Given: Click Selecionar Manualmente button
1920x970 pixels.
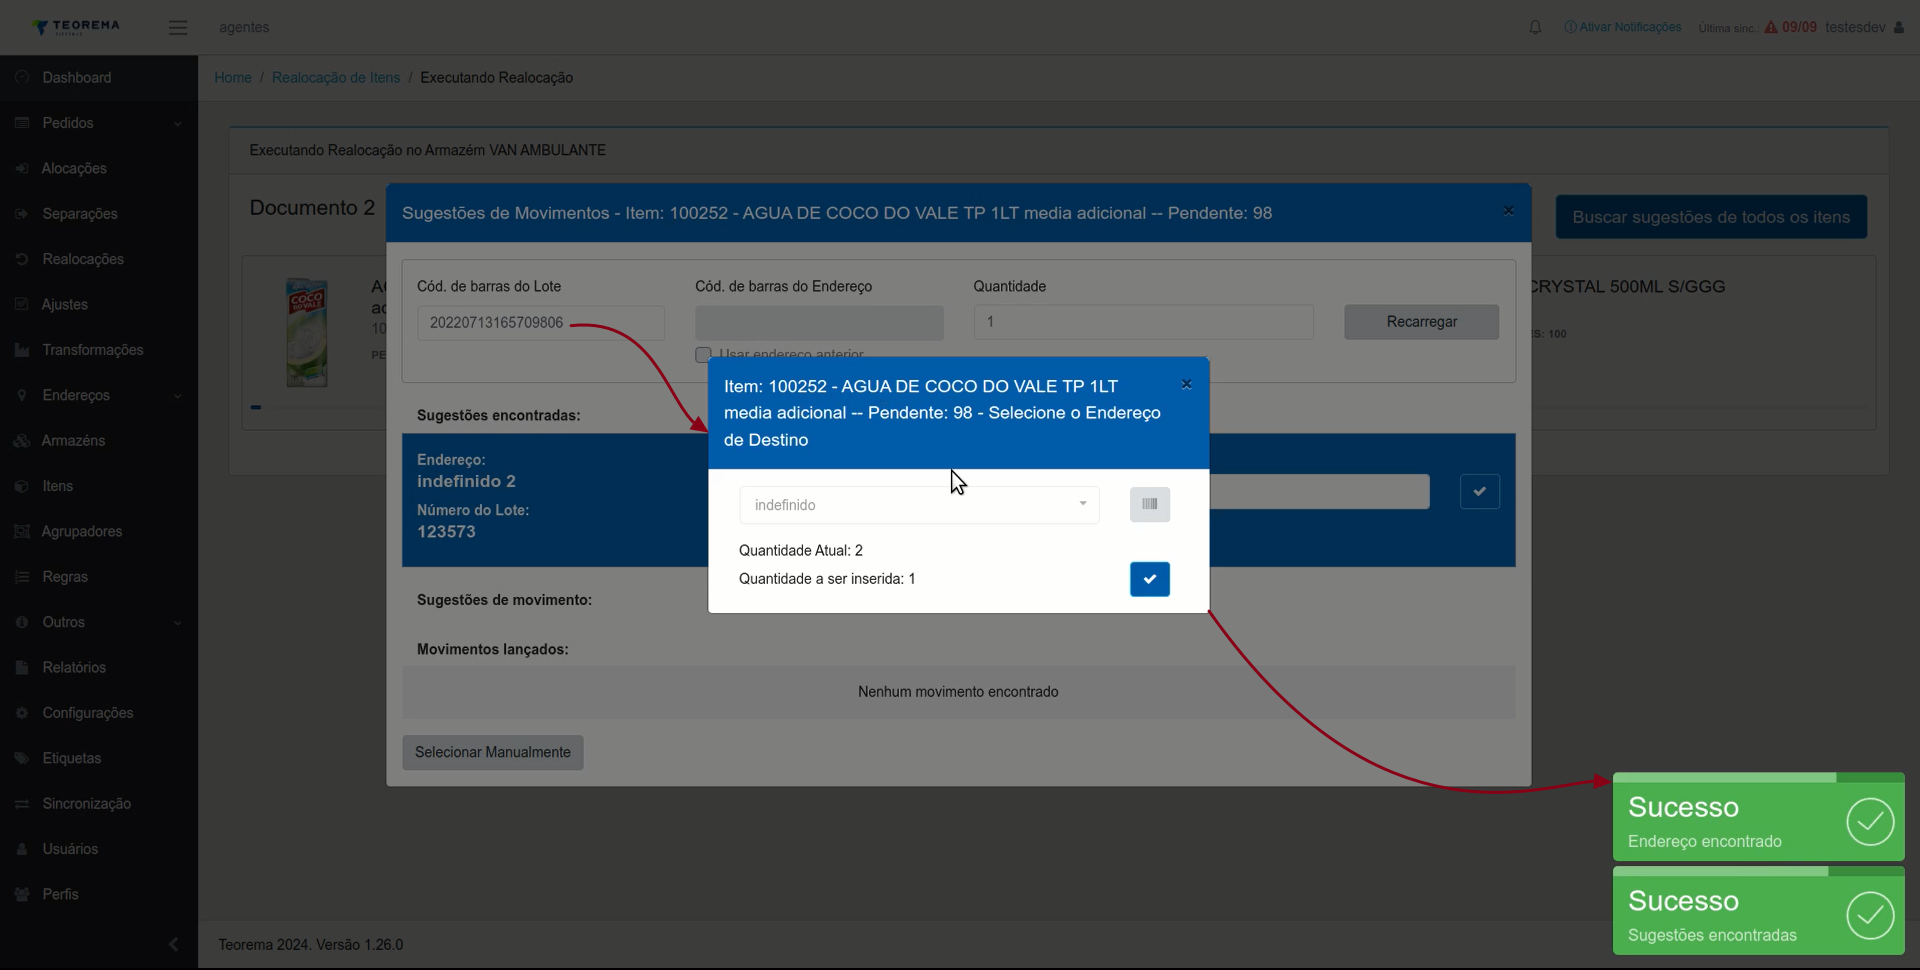Looking at the screenshot, I should [x=493, y=752].
